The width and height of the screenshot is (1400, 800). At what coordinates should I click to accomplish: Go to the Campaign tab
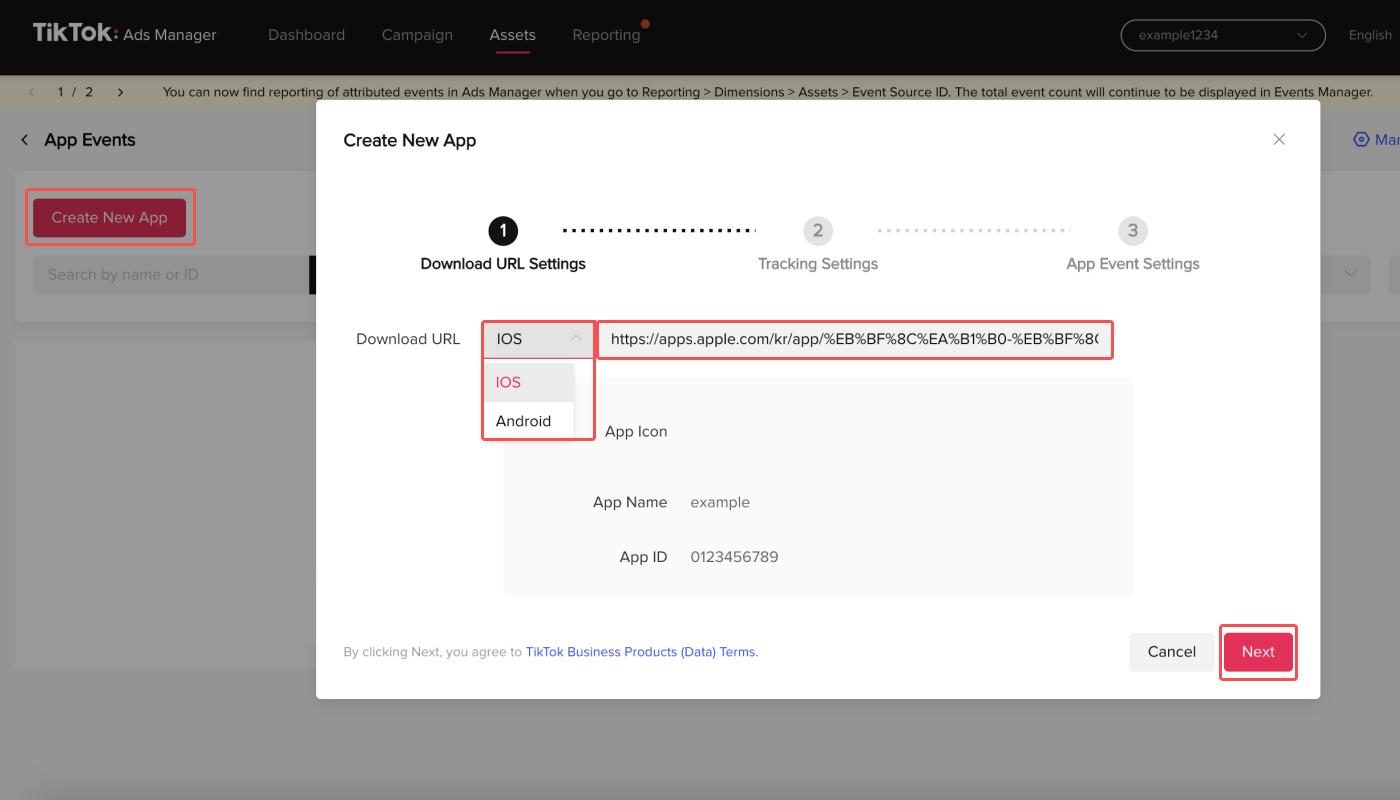417,35
